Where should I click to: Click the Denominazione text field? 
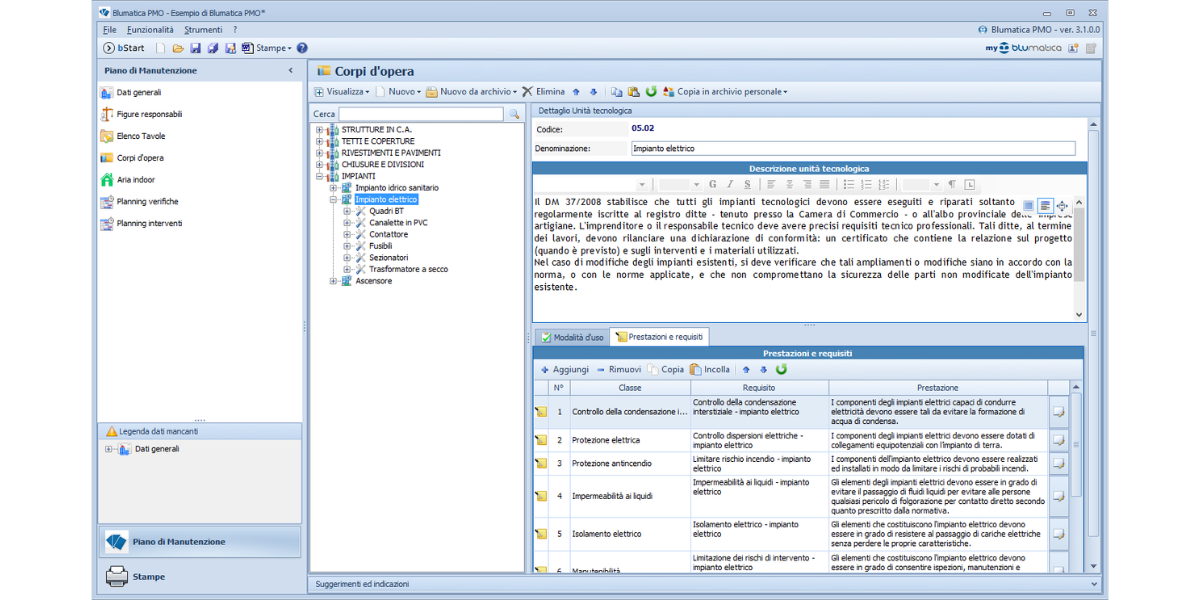(x=852, y=149)
